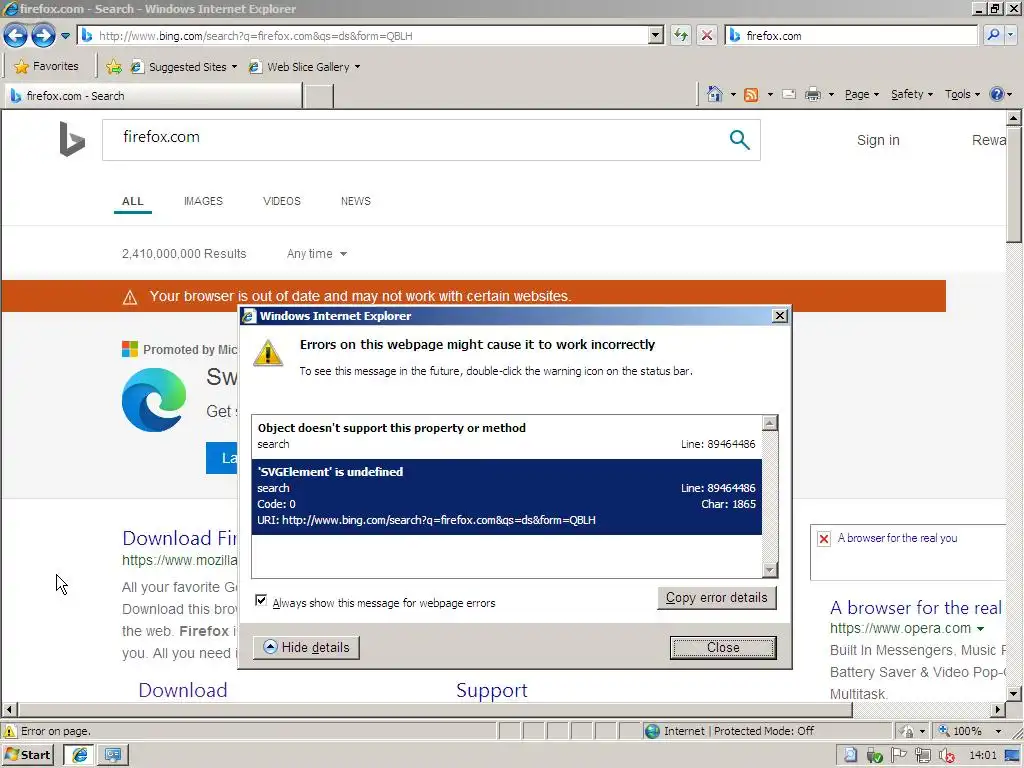This screenshot has width=1024, height=768.
Task: Click the second taskbar program icon
Action: pos(113,755)
